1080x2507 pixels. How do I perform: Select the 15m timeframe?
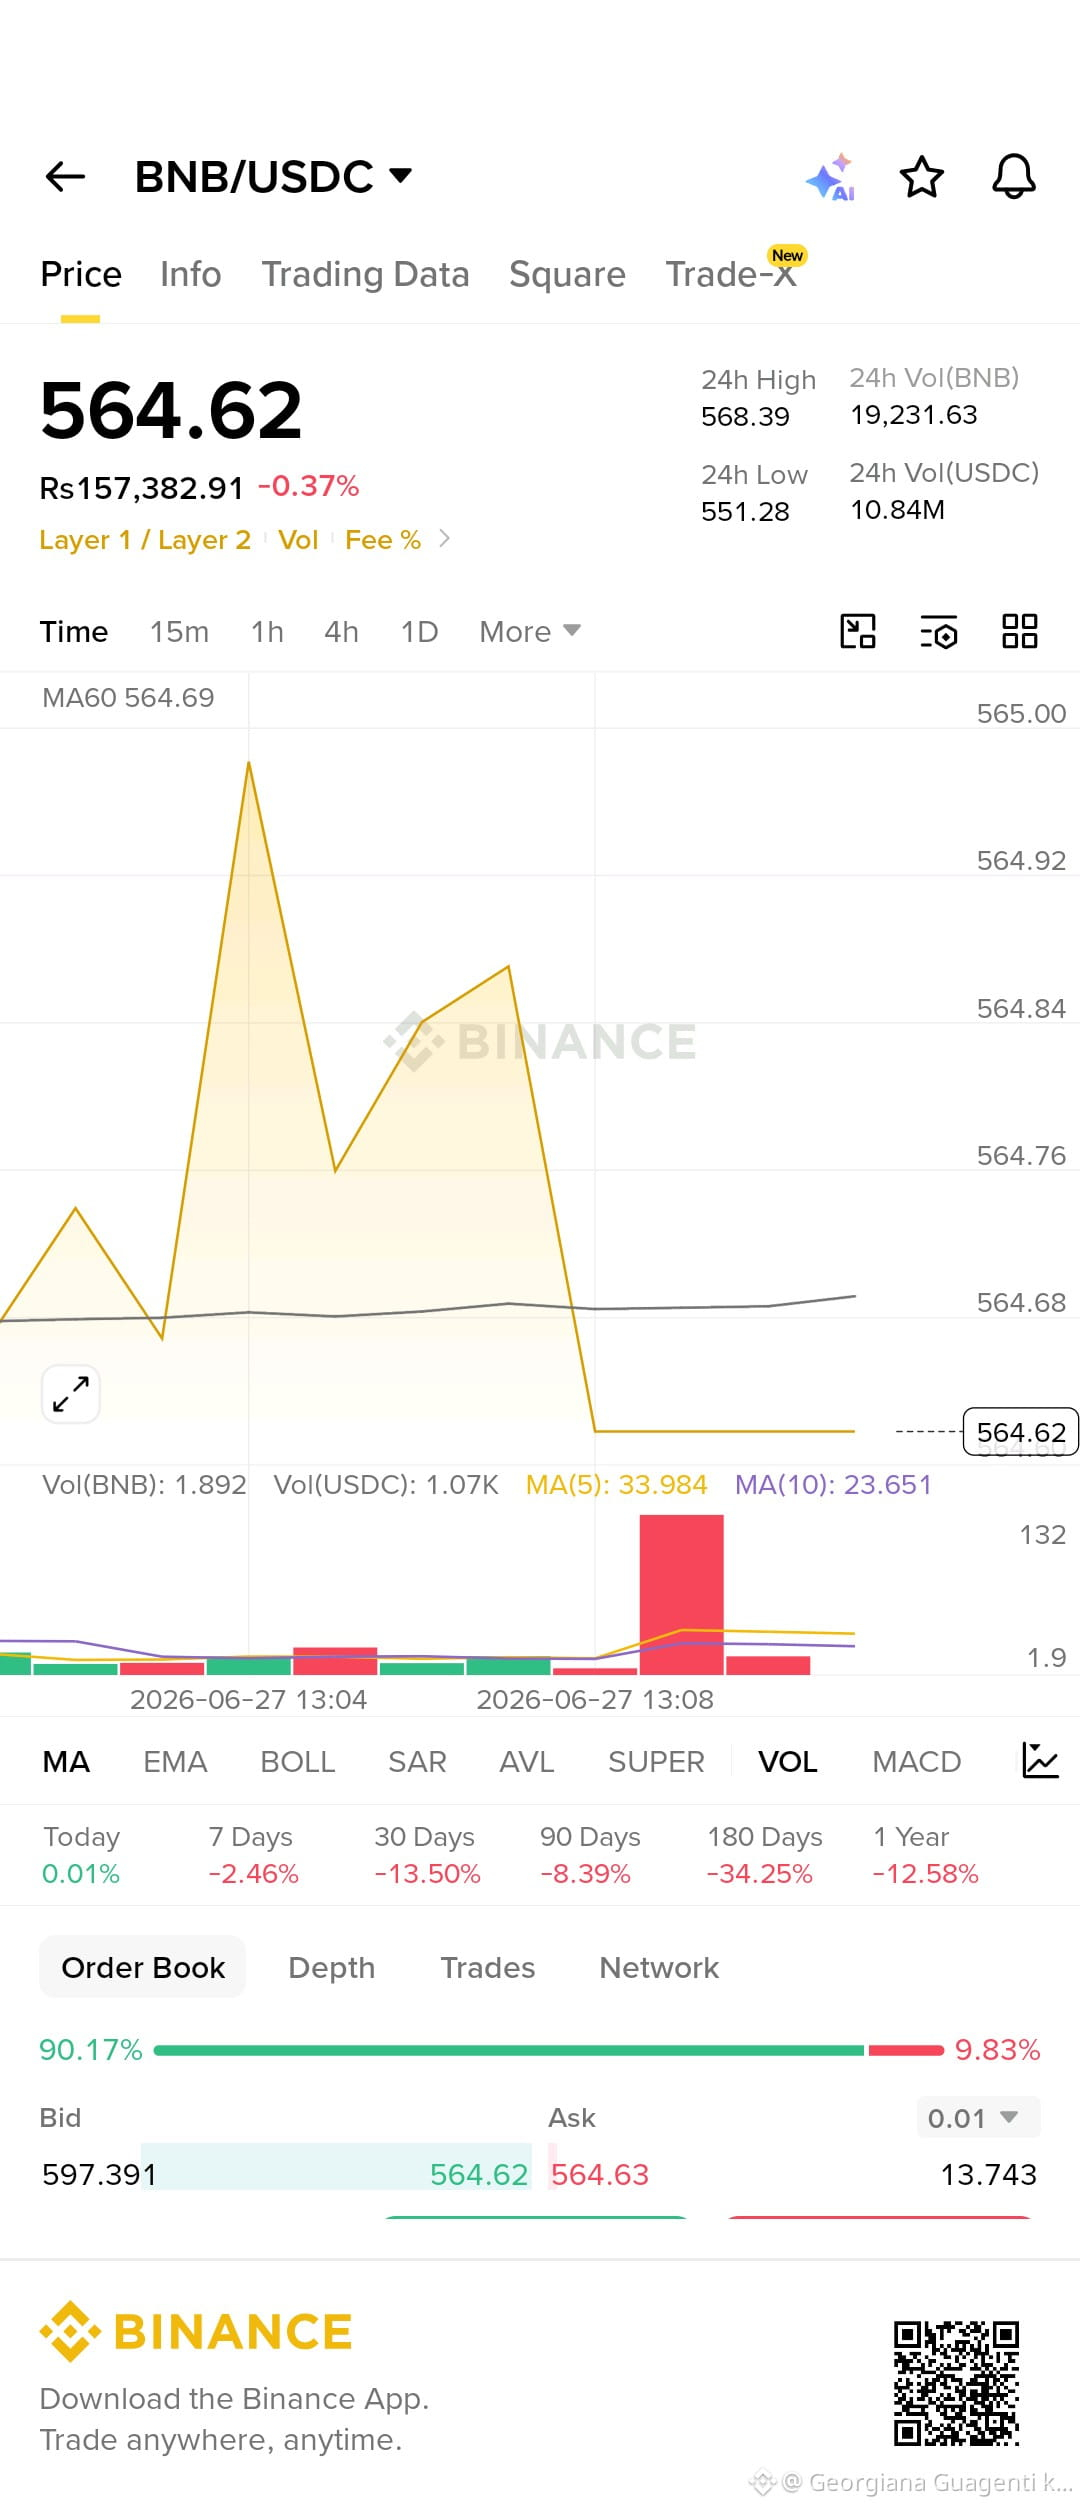[x=180, y=632]
